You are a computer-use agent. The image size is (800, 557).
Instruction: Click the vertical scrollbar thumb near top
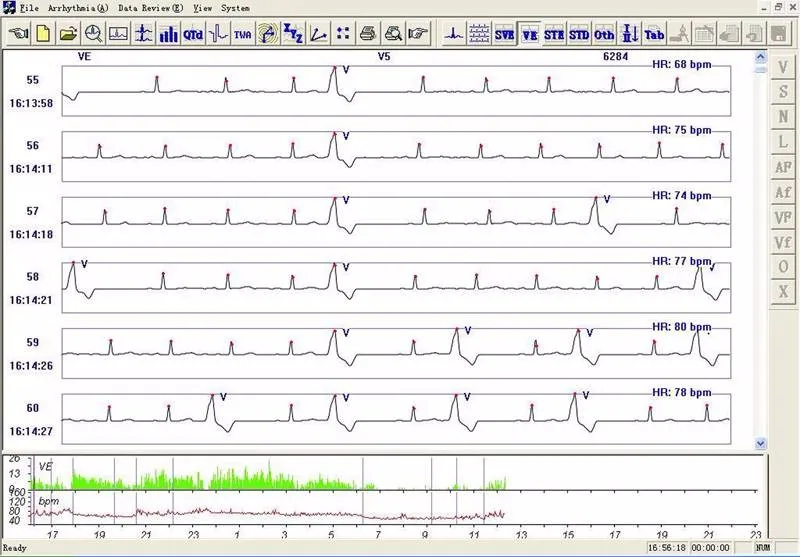tap(760, 70)
